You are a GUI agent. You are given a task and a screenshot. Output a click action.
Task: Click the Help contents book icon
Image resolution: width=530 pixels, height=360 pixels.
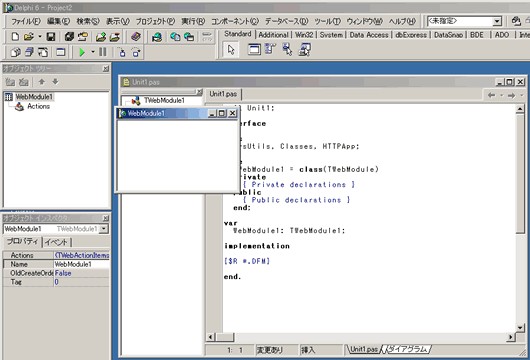click(x=136, y=37)
